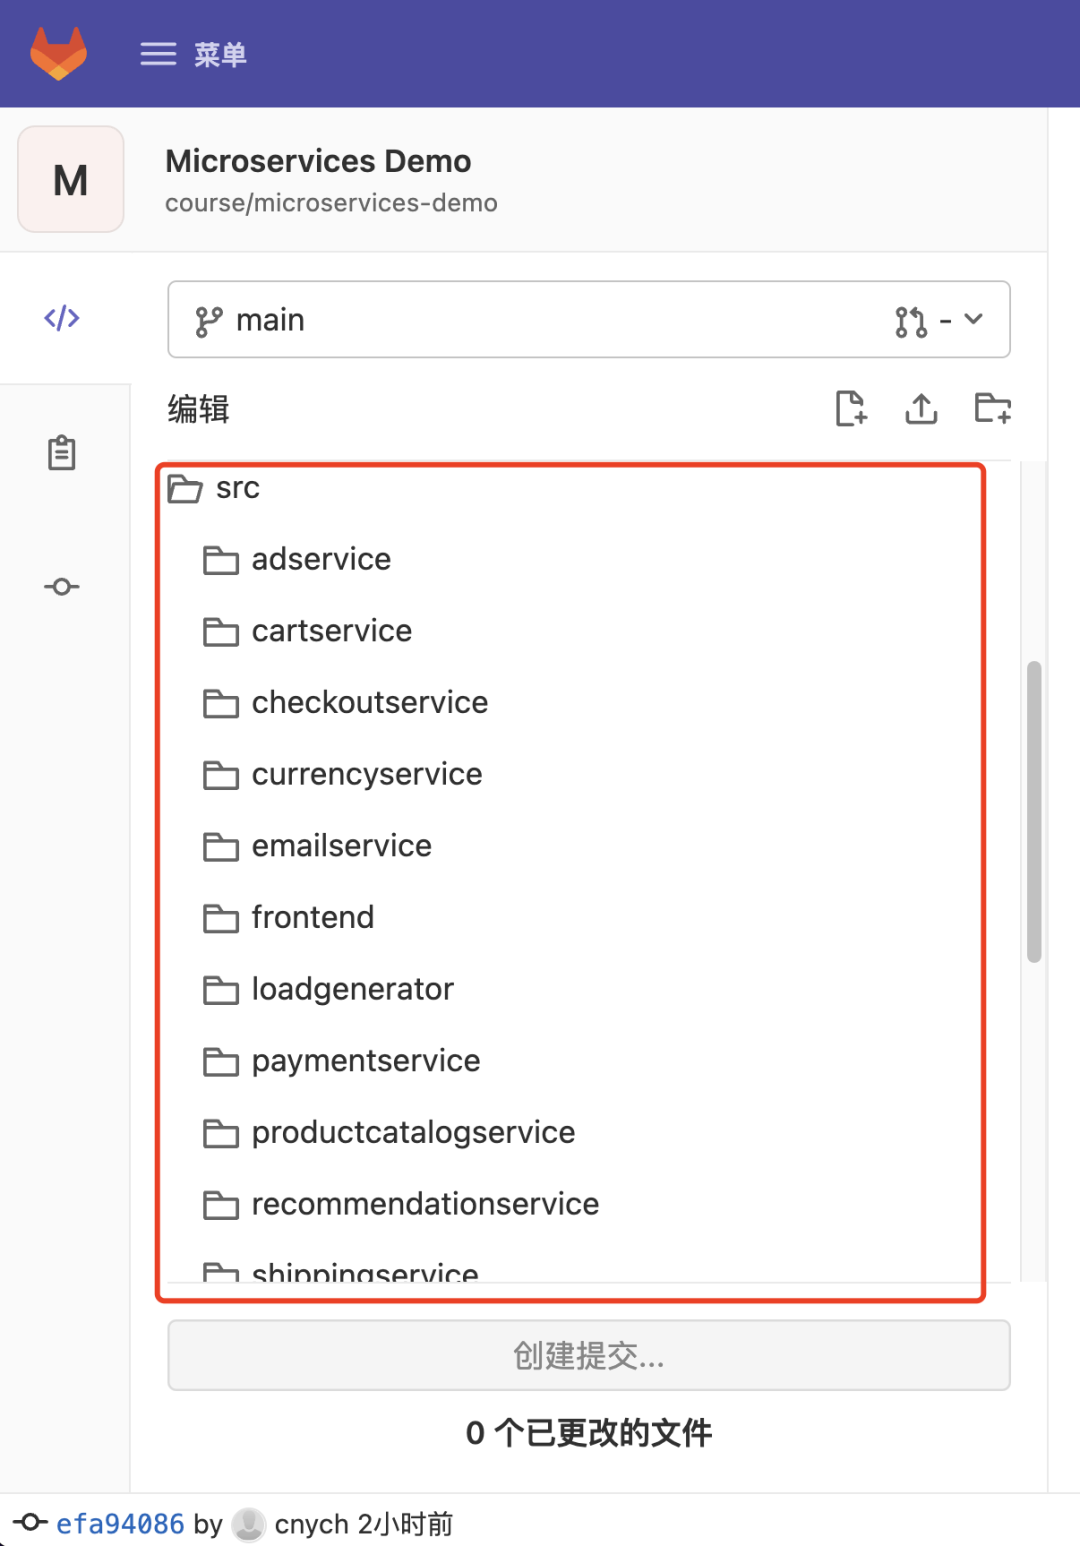
Task: Open the recommendationservice folder
Action: click(x=425, y=1204)
